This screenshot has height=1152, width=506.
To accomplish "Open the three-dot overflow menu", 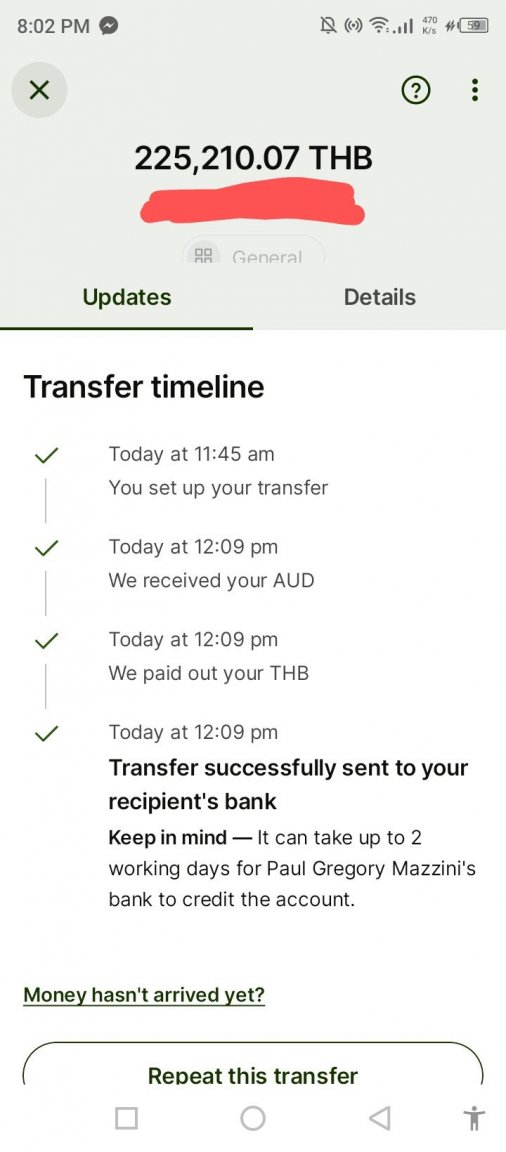I will (475, 90).
